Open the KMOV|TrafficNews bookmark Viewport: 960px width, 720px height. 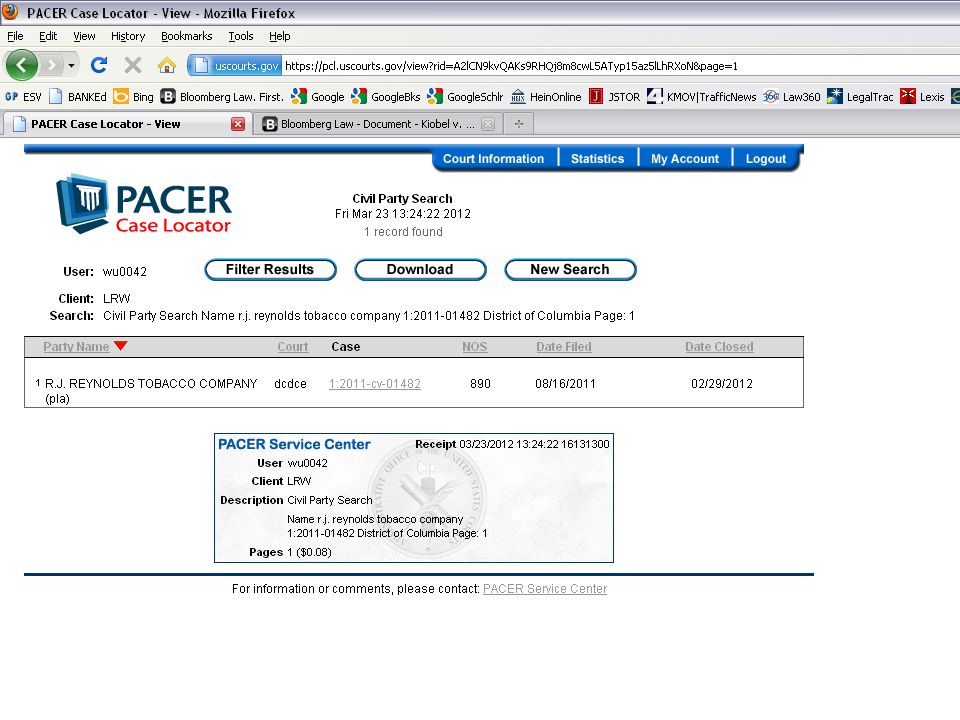(x=702, y=97)
